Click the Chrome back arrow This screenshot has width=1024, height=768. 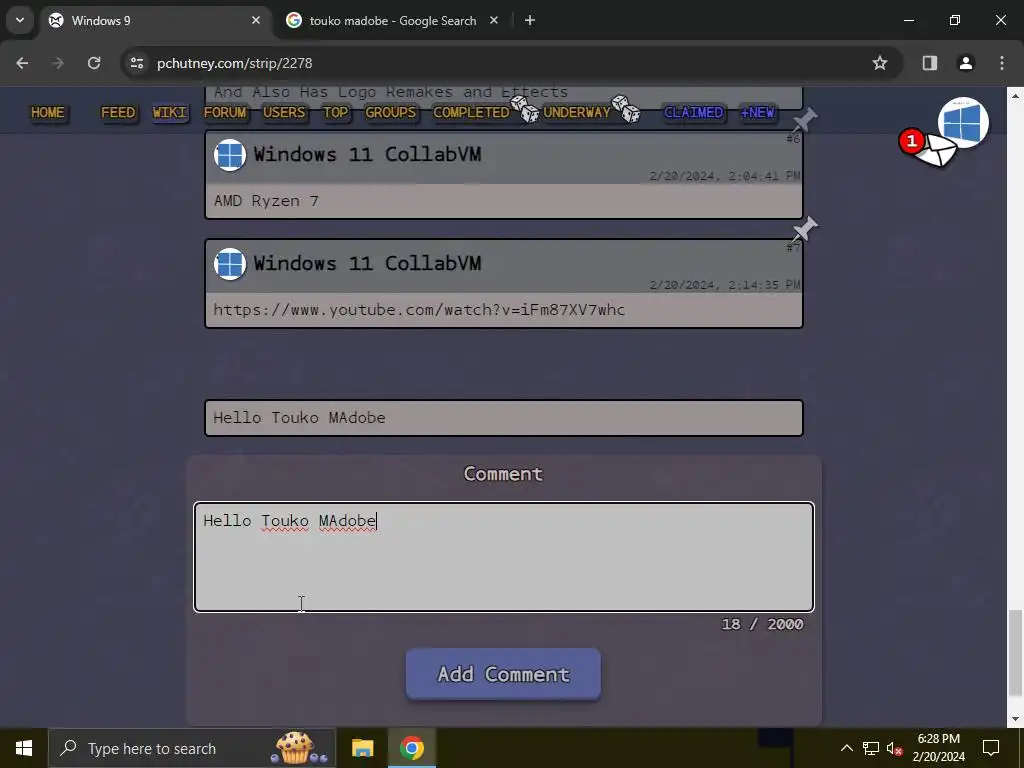click(22, 63)
